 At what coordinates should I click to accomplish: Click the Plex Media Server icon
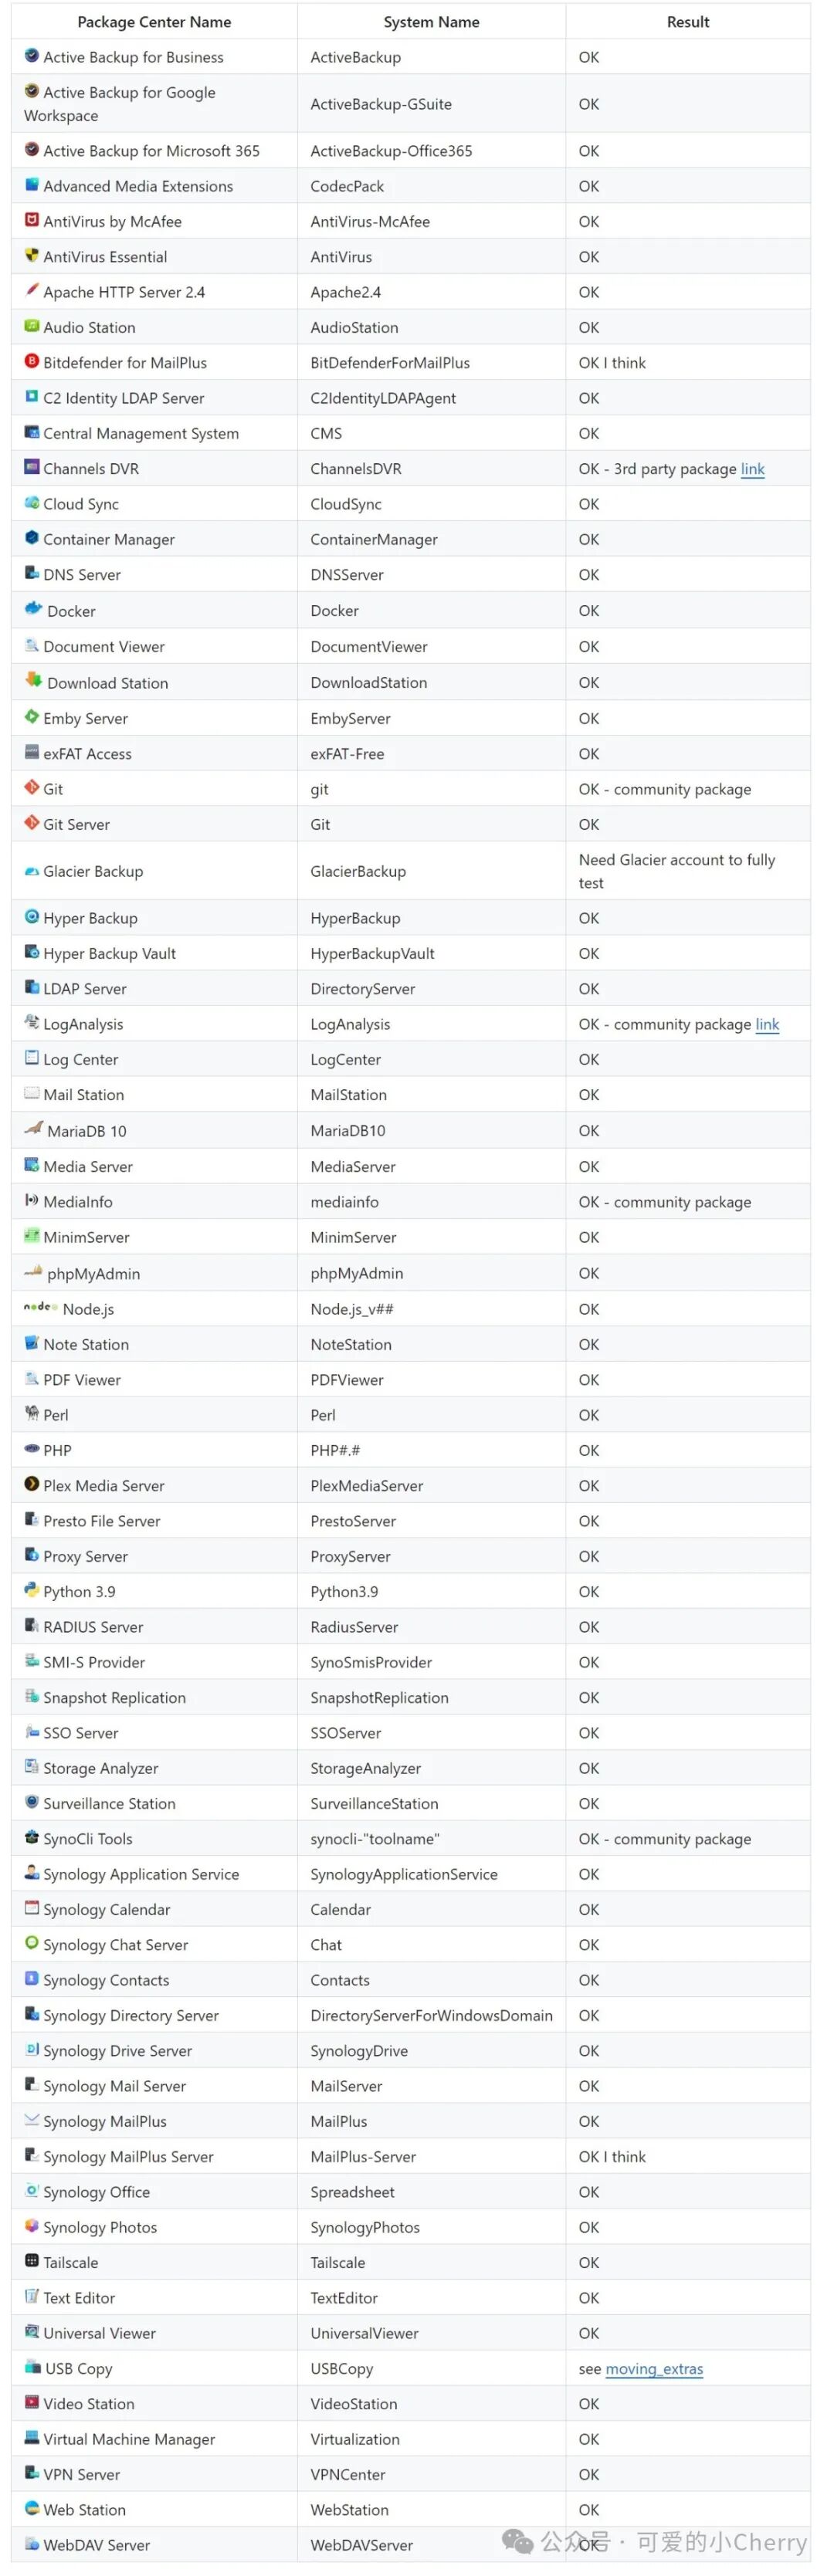pos(32,1483)
